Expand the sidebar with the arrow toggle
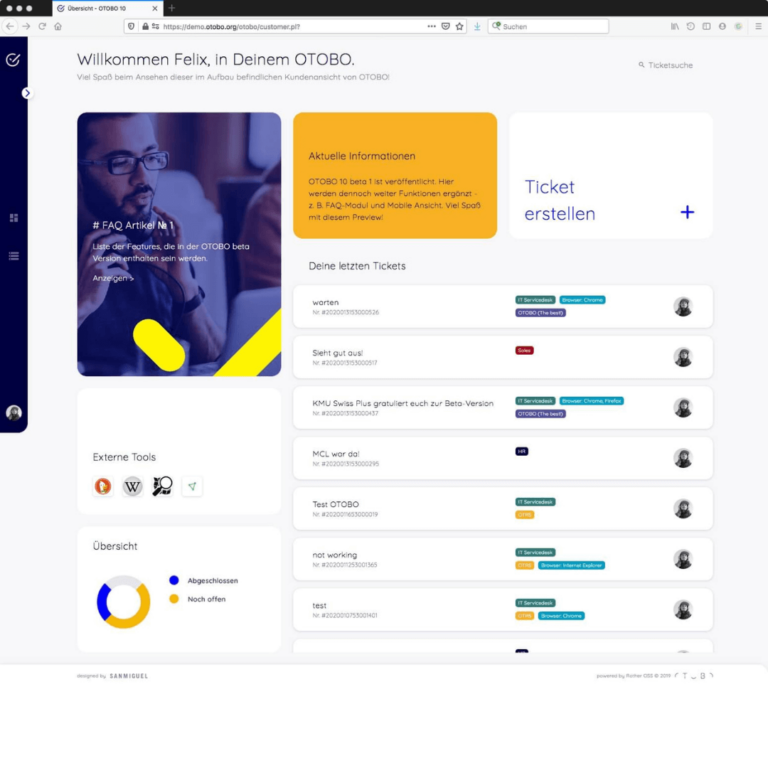The height and width of the screenshot is (768, 768). 27,93
